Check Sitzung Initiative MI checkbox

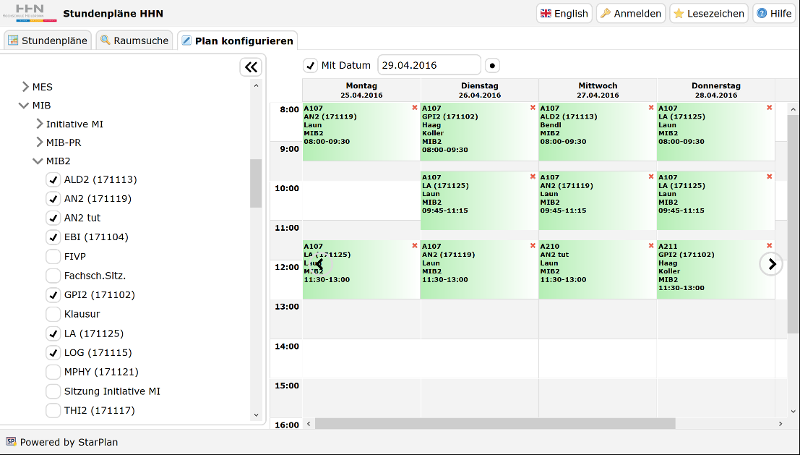[53, 391]
